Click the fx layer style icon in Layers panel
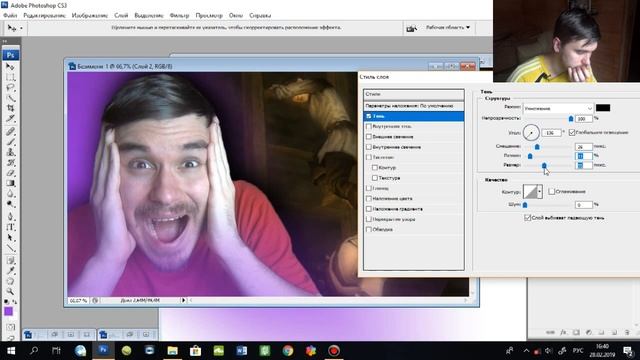The image size is (640, 360). point(563,332)
